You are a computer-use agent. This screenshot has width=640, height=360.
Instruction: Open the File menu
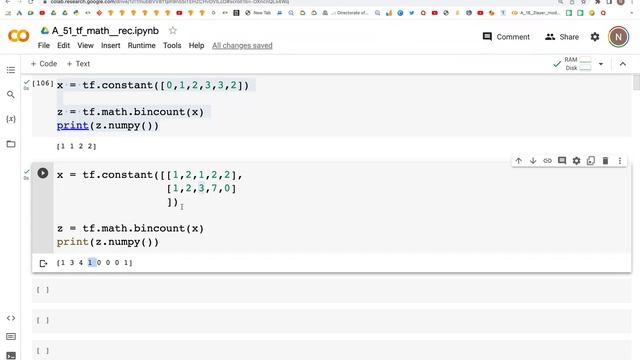[44, 45]
